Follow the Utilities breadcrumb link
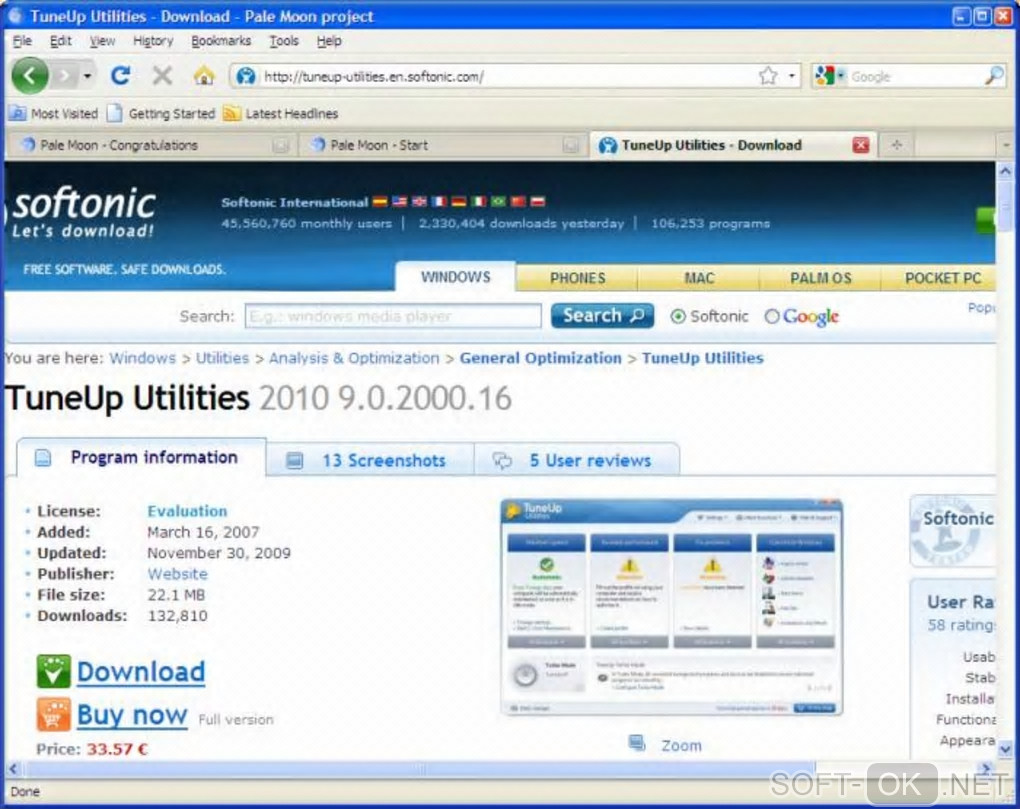The width and height of the screenshot is (1020, 809). coord(222,358)
